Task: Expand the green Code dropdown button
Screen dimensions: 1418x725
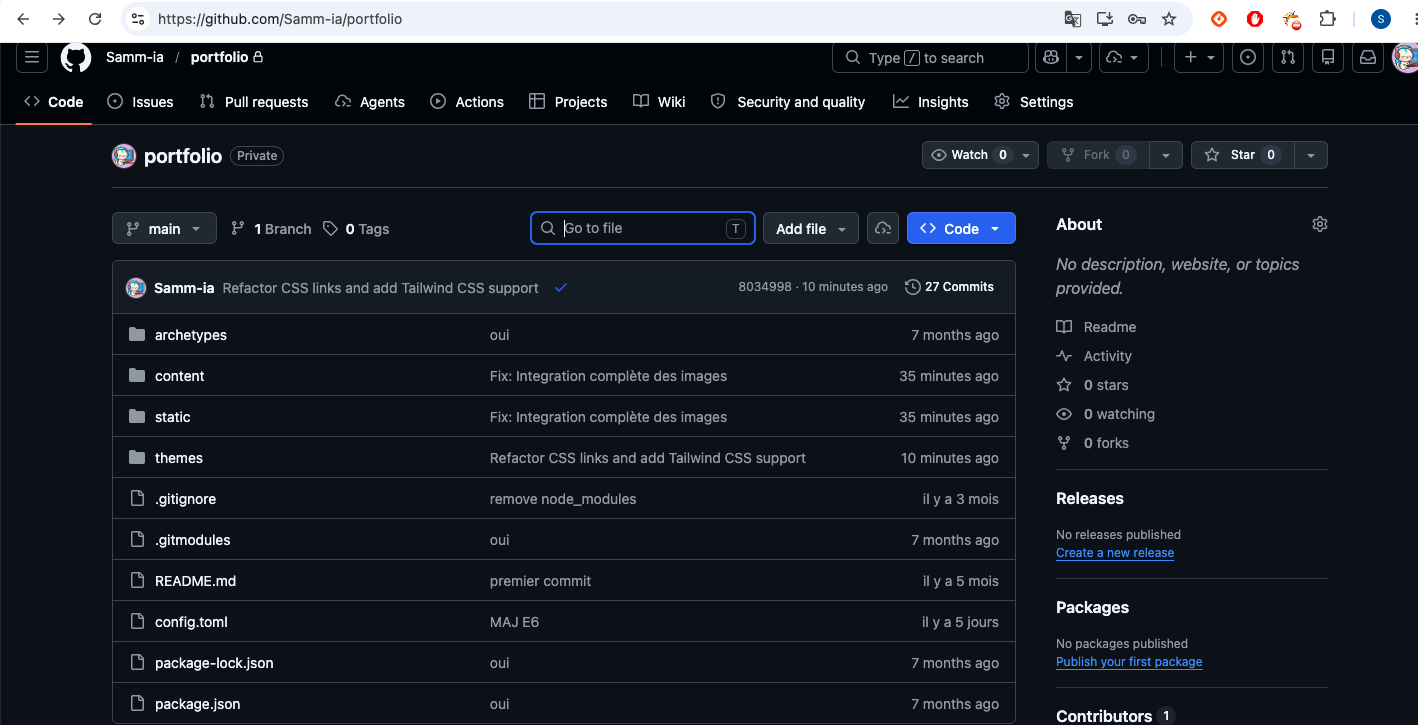Action: tap(961, 228)
